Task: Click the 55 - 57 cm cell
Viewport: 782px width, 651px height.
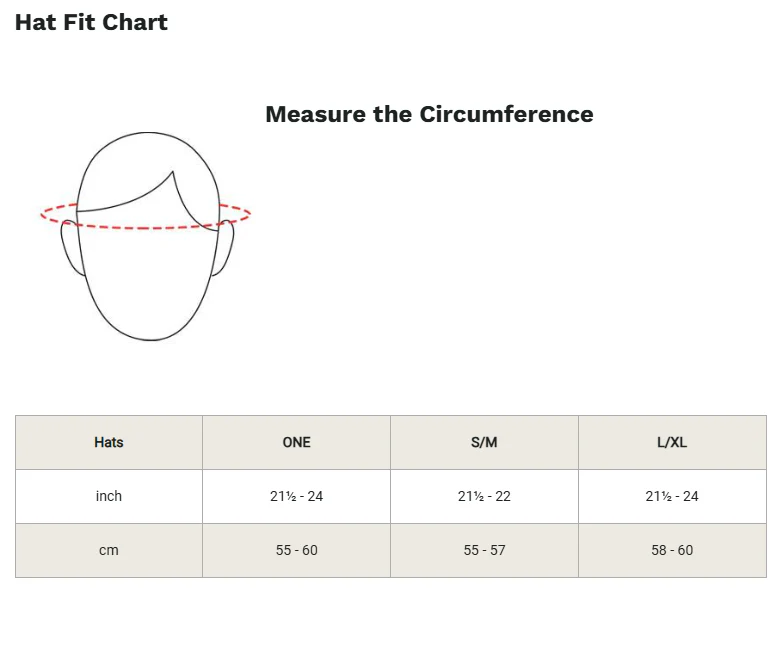Action: pyautogui.click(x=484, y=550)
